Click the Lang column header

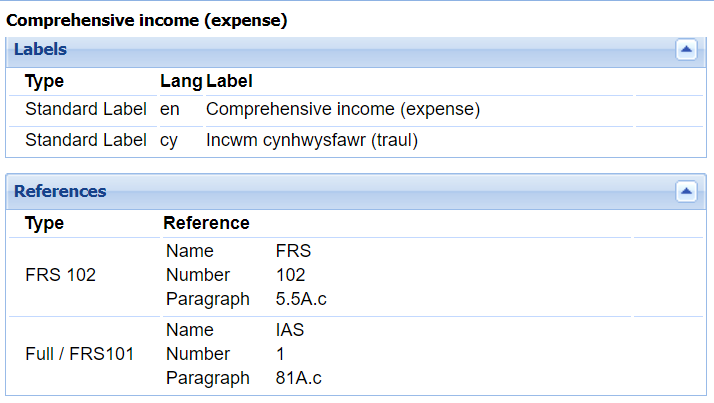click(181, 82)
